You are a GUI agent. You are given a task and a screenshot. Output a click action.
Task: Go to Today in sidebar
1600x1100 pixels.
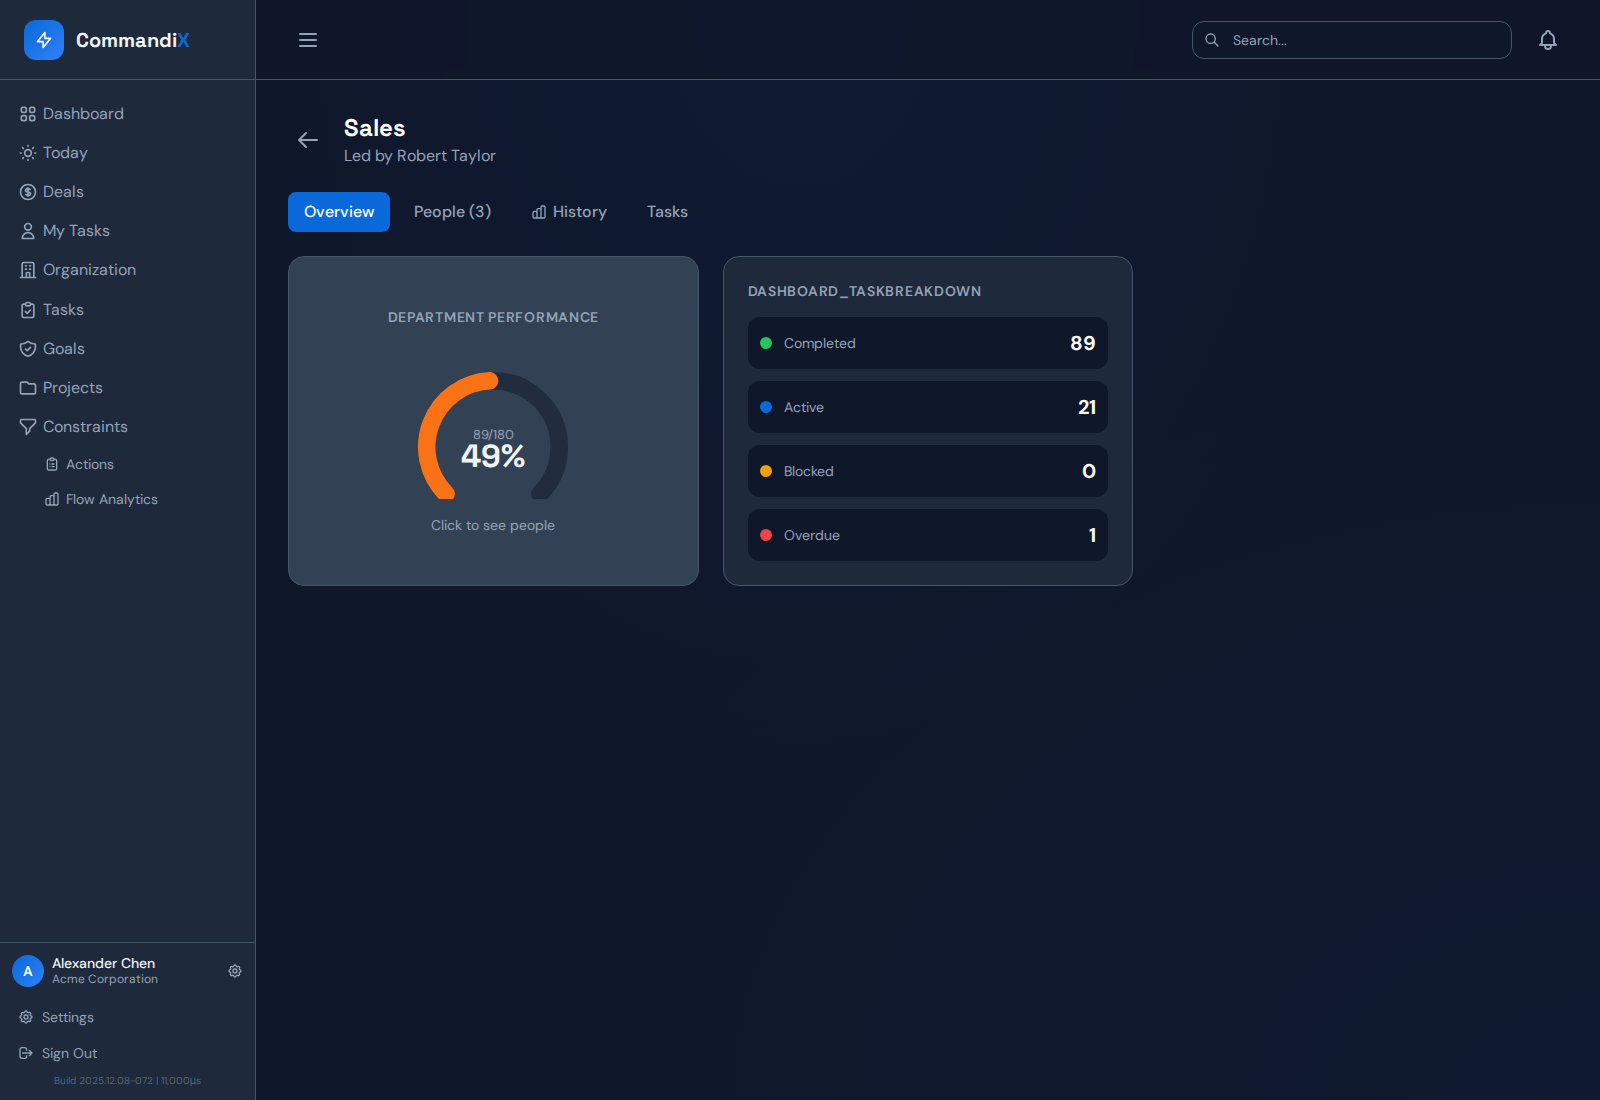point(65,153)
